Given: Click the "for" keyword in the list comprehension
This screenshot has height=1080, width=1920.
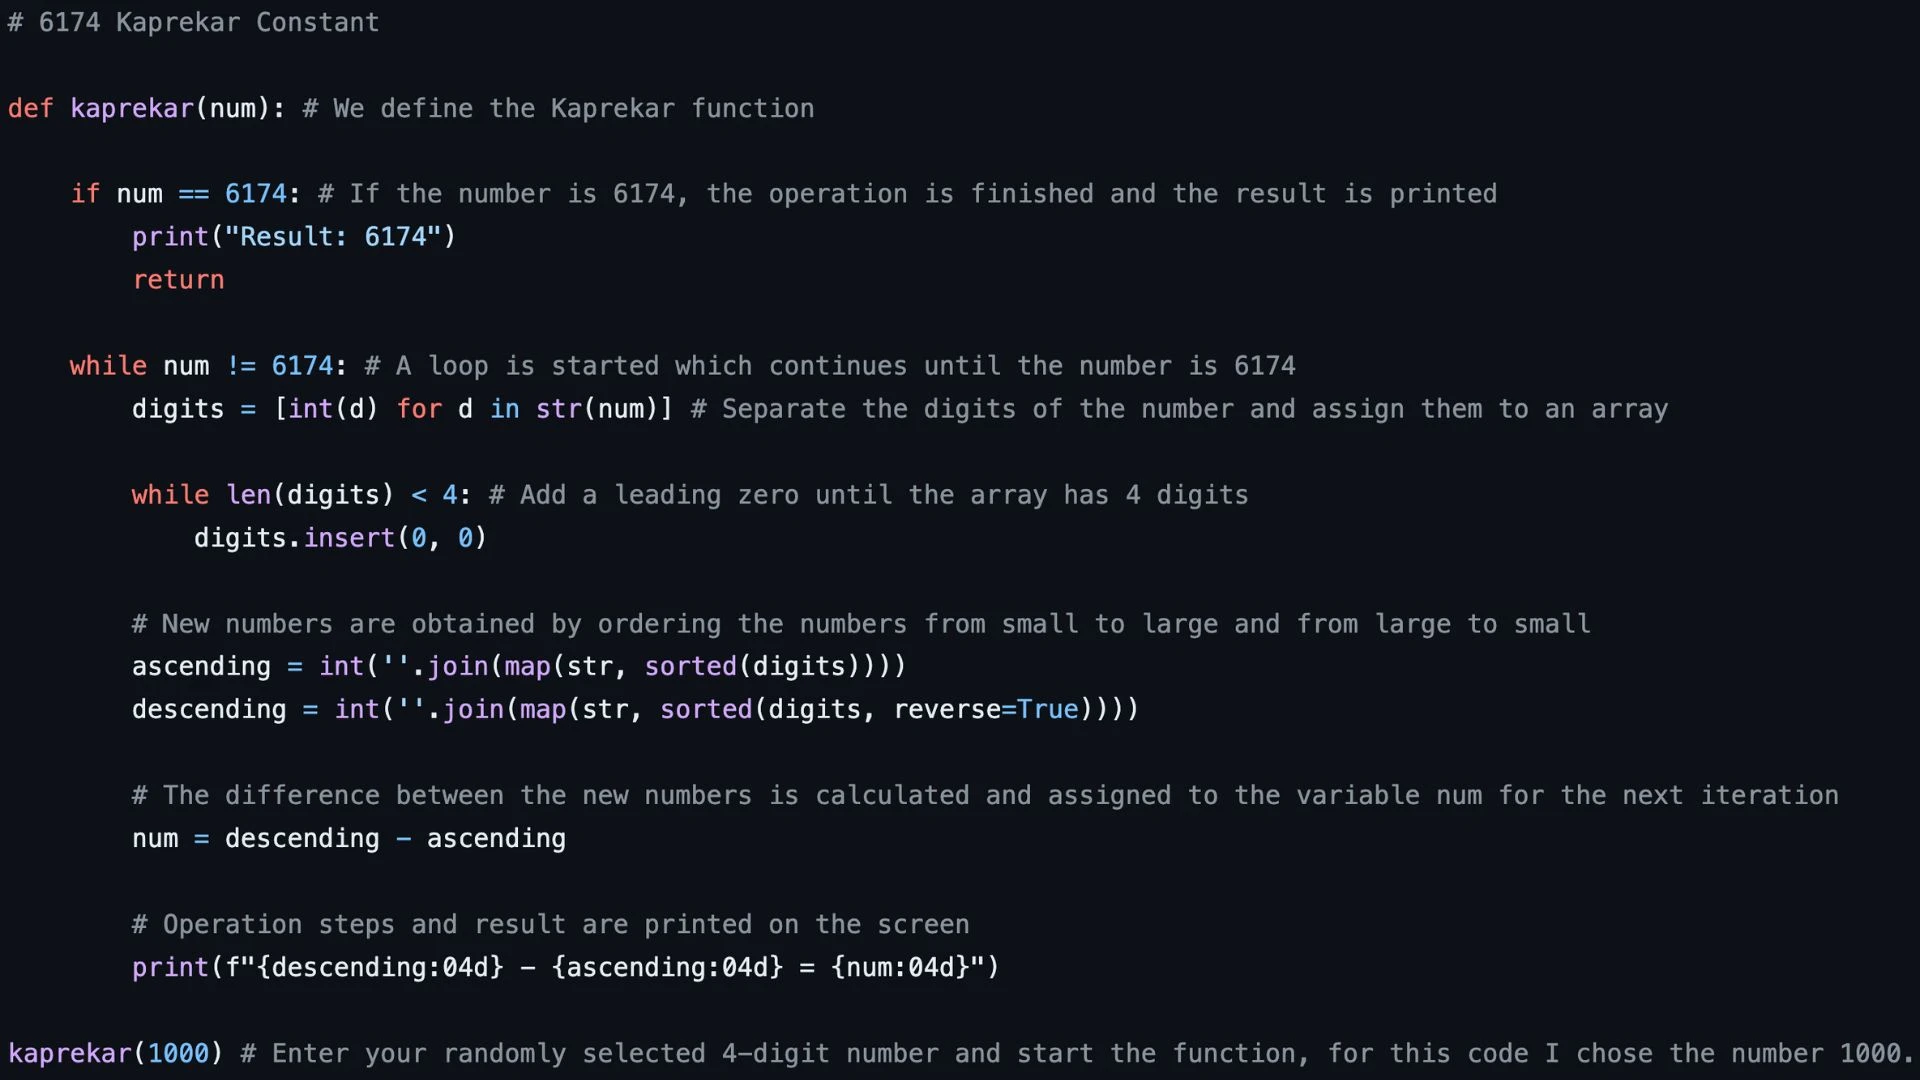Looking at the screenshot, I should [x=418, y=409].
